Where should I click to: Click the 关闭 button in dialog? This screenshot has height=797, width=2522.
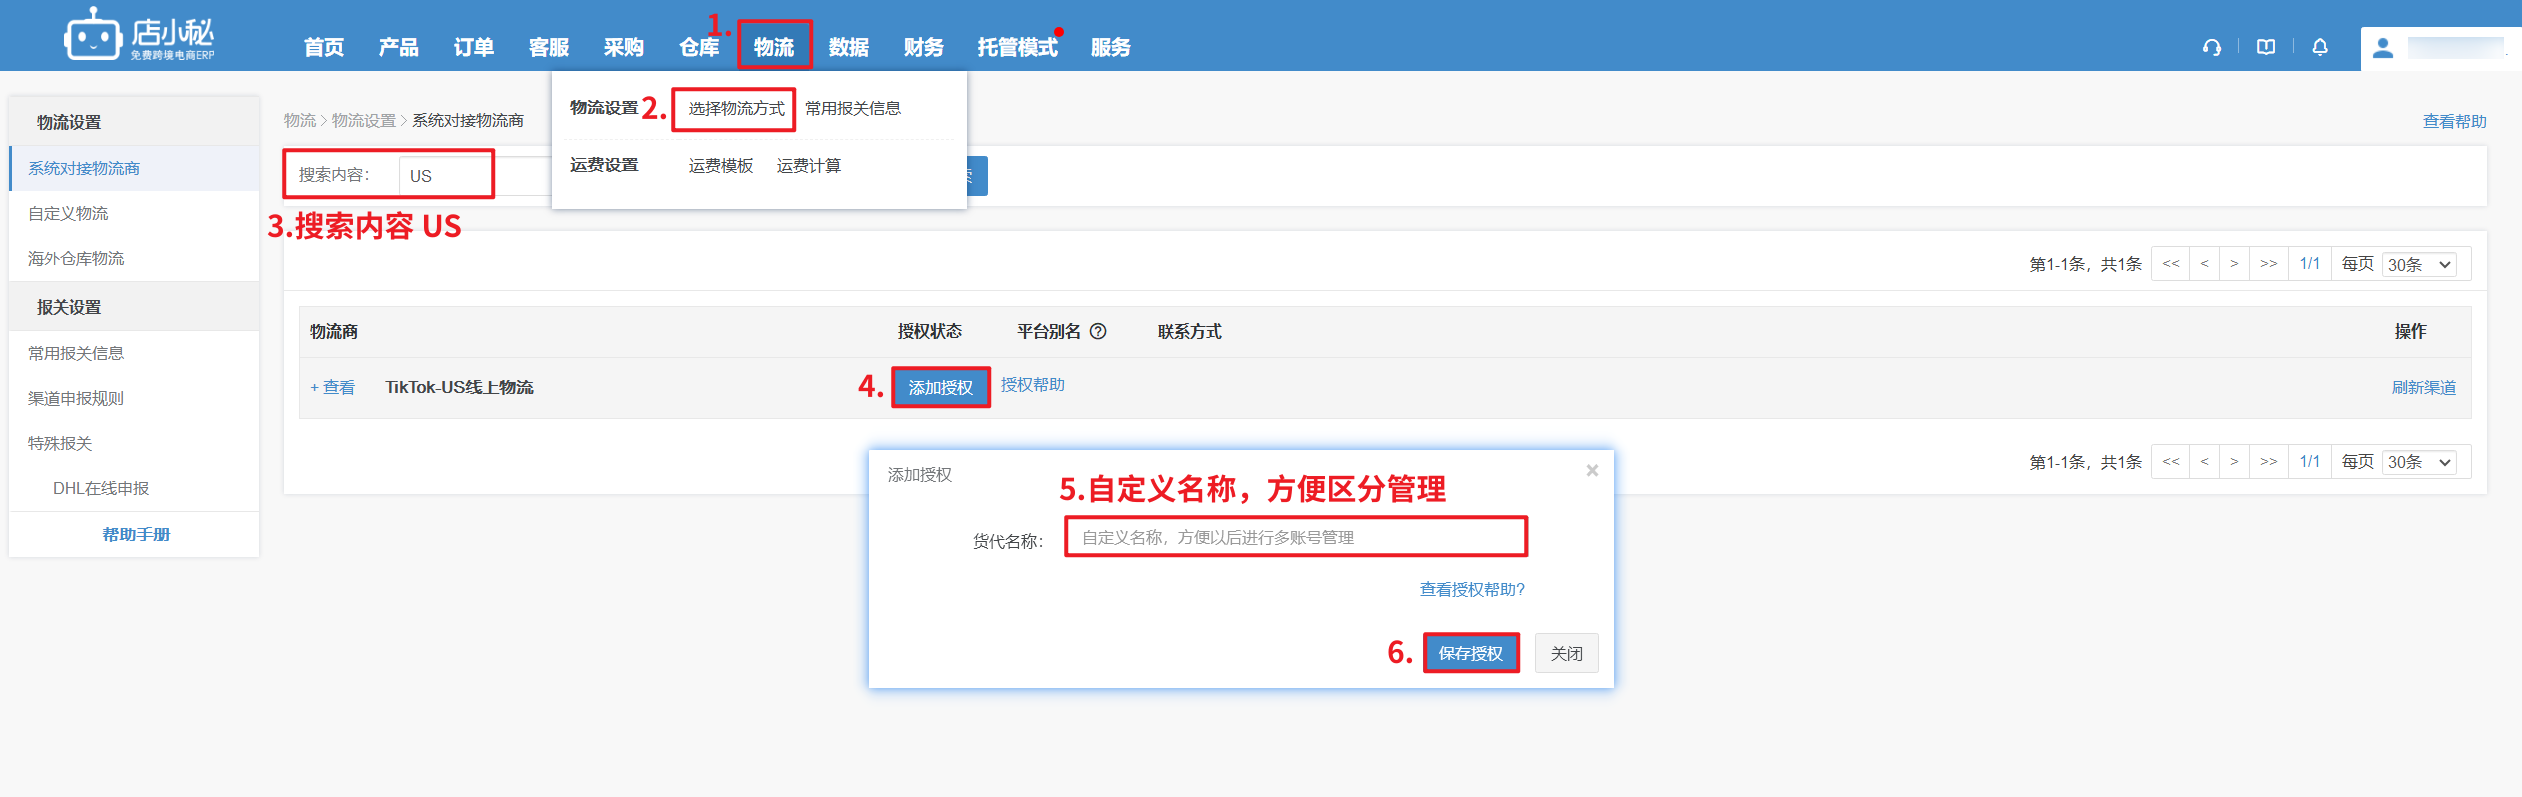(x=1566, y=654)
